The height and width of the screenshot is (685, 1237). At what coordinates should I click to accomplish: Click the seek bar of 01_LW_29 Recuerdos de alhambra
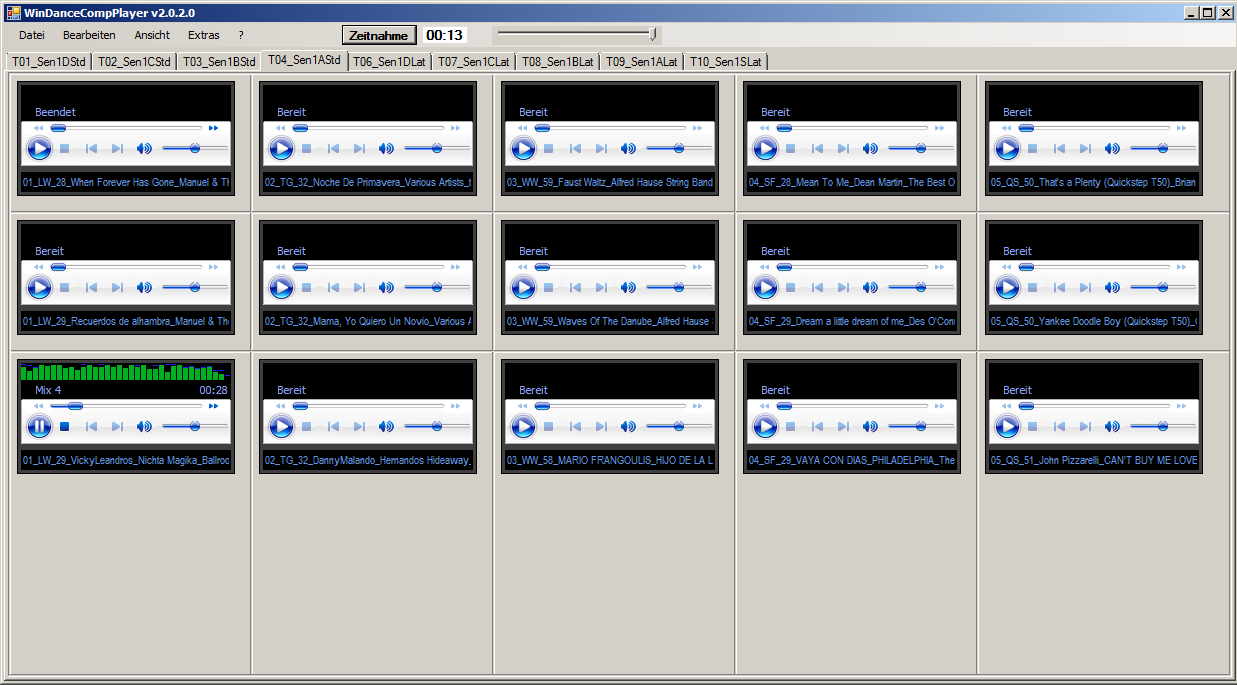click(128, 267)
